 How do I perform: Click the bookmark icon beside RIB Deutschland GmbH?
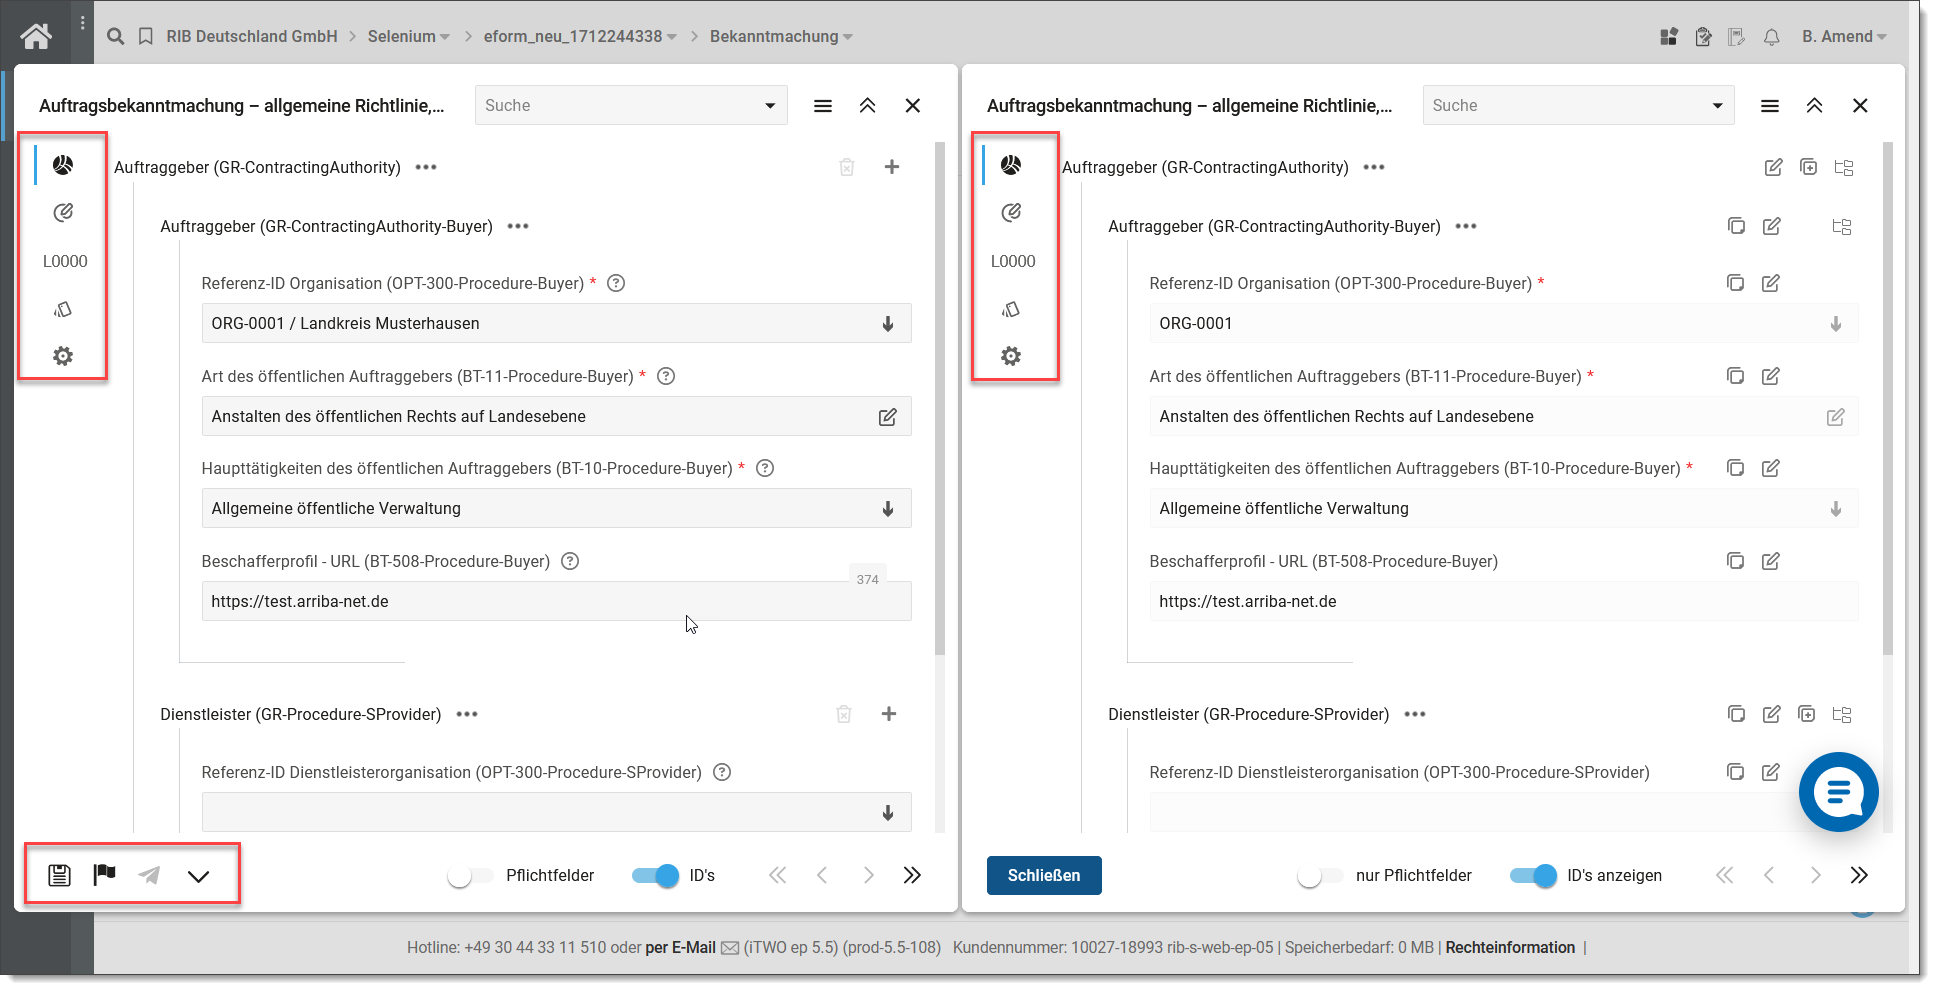[146, 37]
